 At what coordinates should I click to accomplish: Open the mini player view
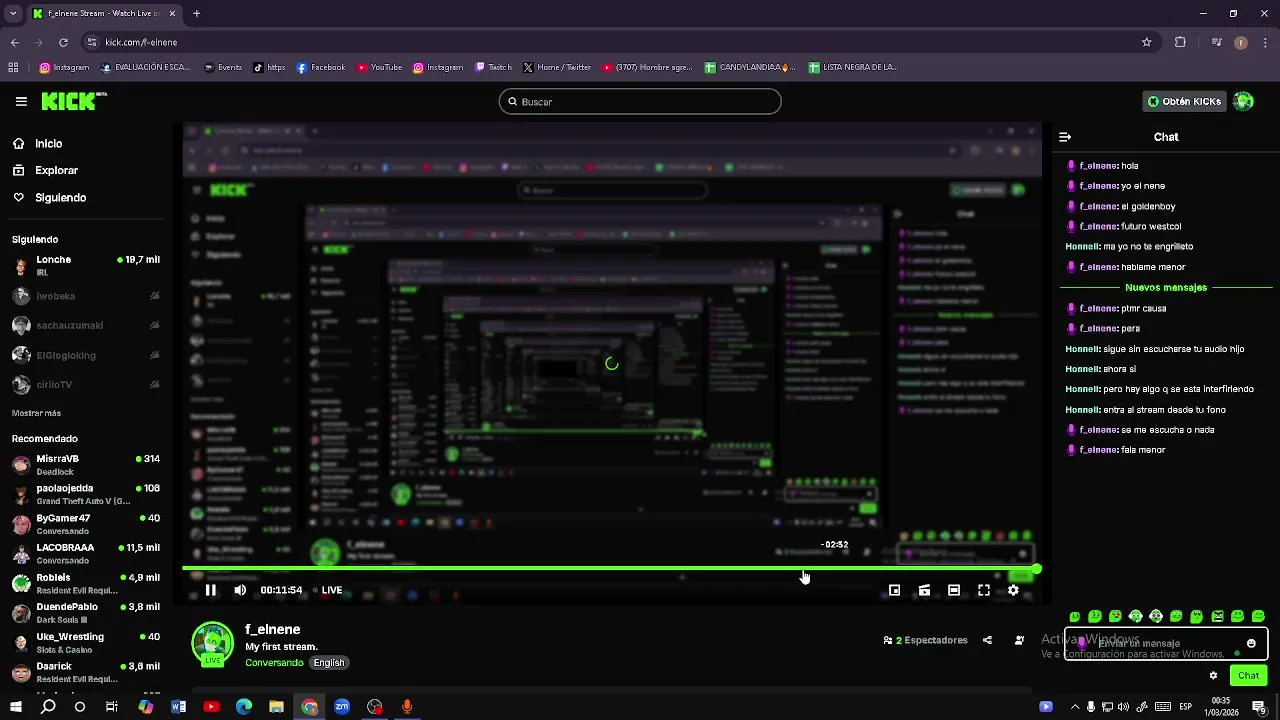point(894,590)
